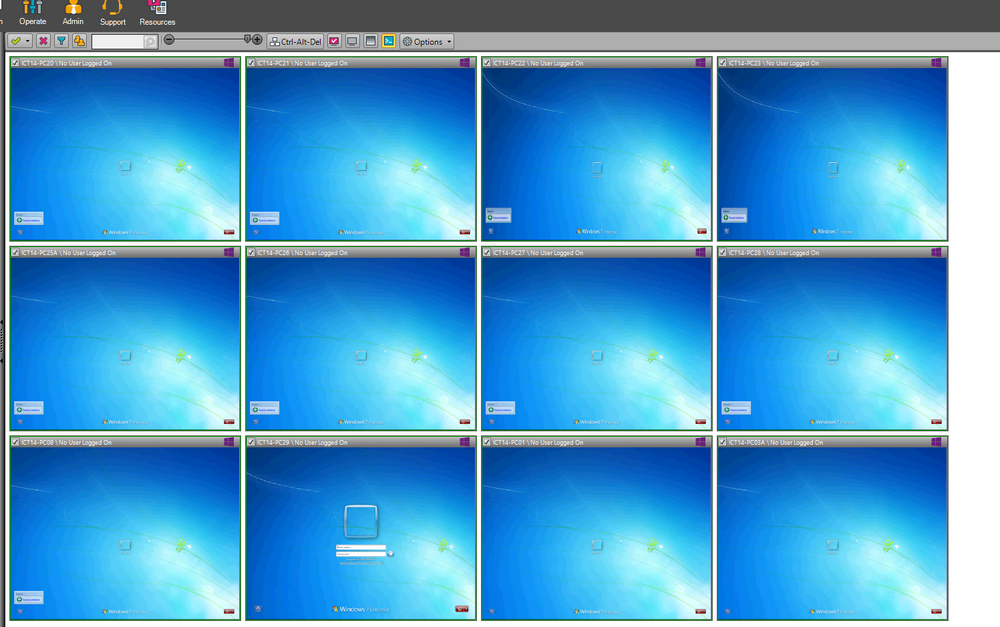Click the grey monitor toolbar icon
This screenshot has width=1000, height=627.
[352, 41]
